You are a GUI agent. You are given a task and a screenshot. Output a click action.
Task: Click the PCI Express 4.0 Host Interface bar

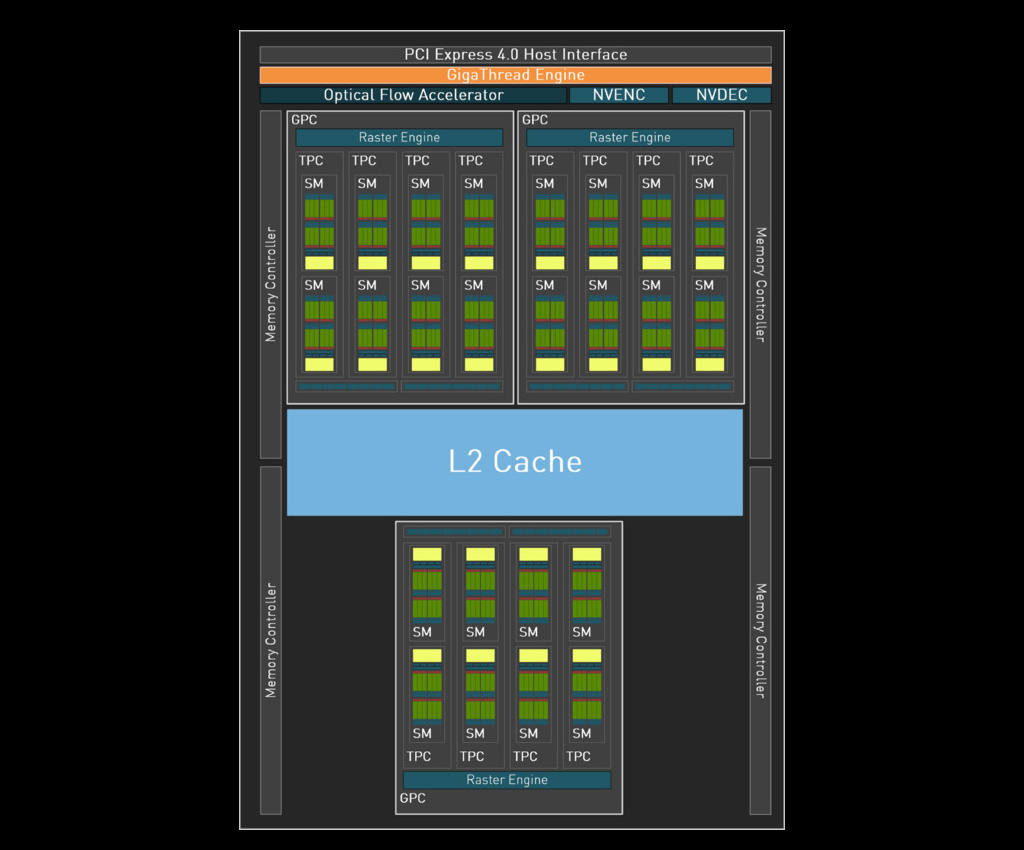pos(515,55)
